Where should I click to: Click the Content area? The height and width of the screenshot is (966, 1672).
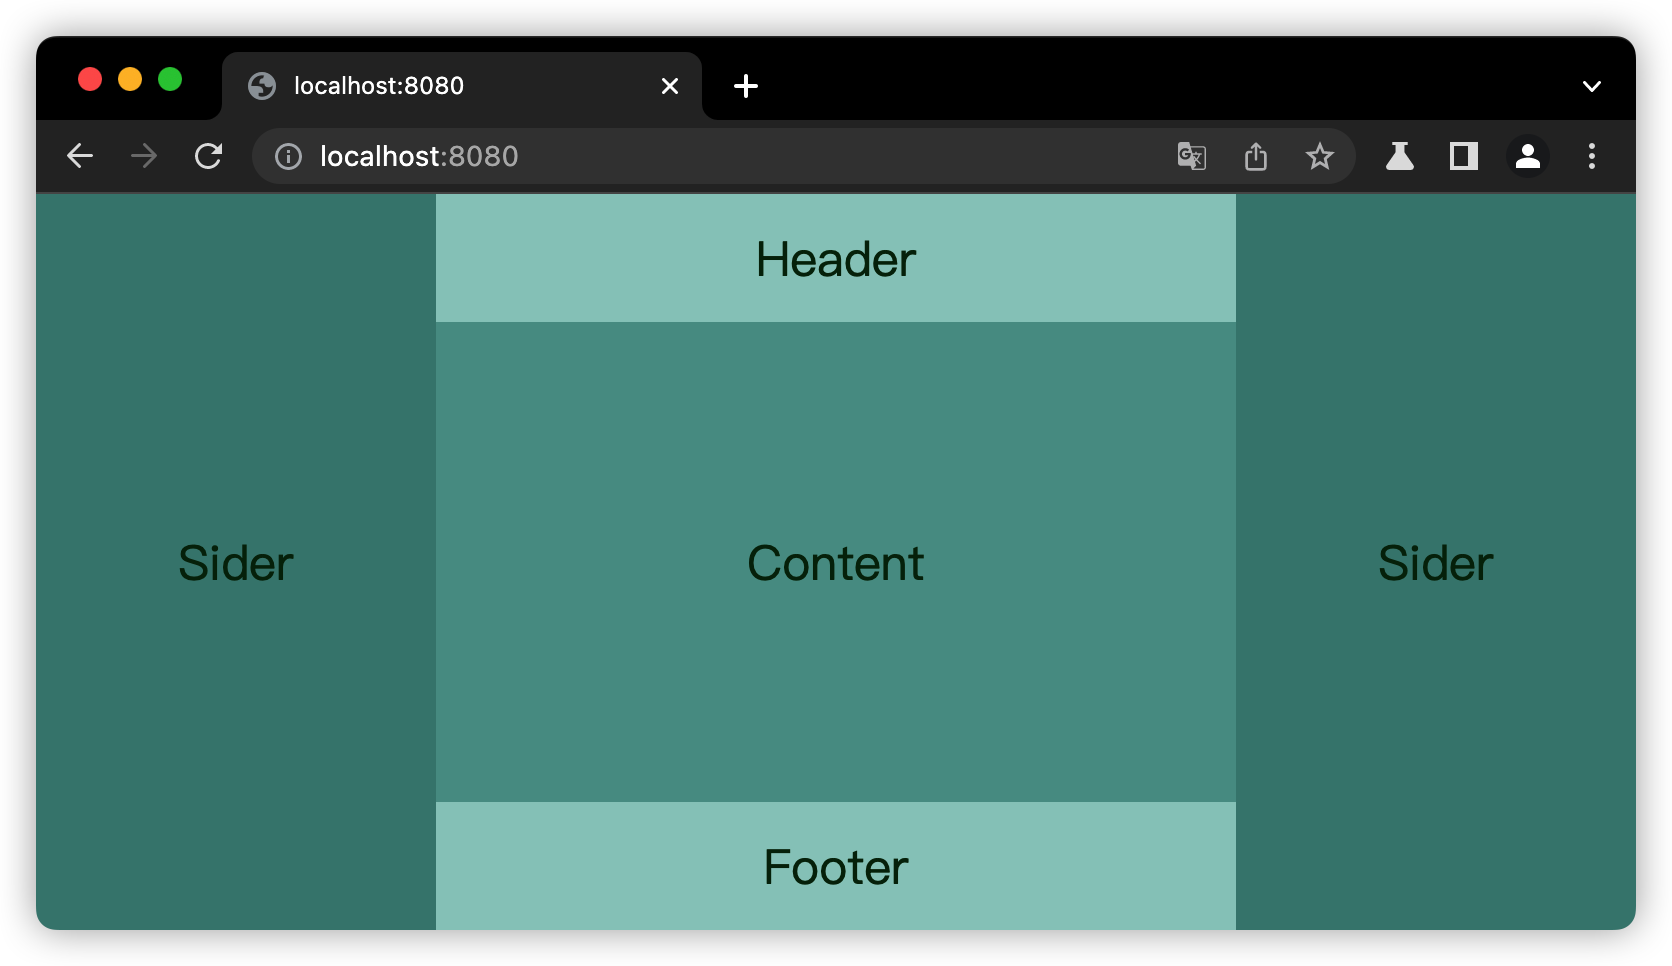(x=835, y=562)
